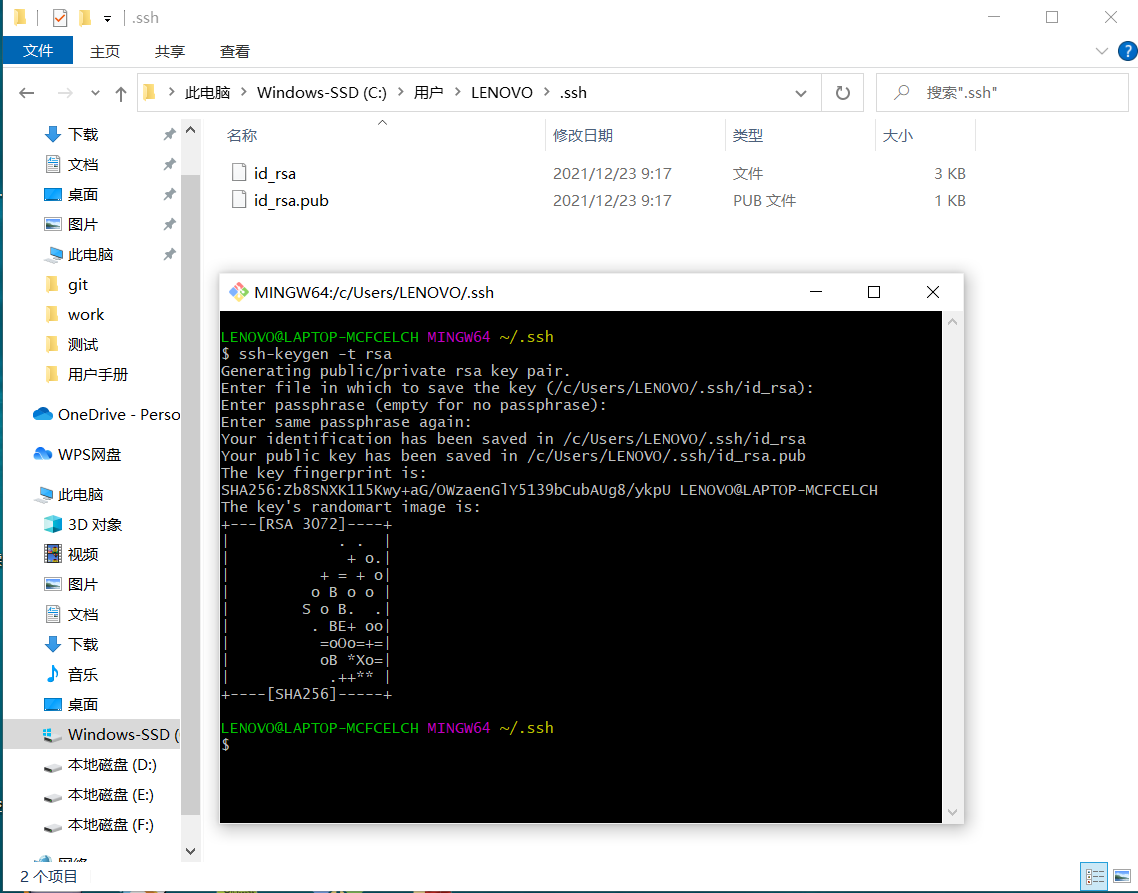Click terminal scrollbar up arrow
Screen dimensions: 1138x893
point(952,322)
